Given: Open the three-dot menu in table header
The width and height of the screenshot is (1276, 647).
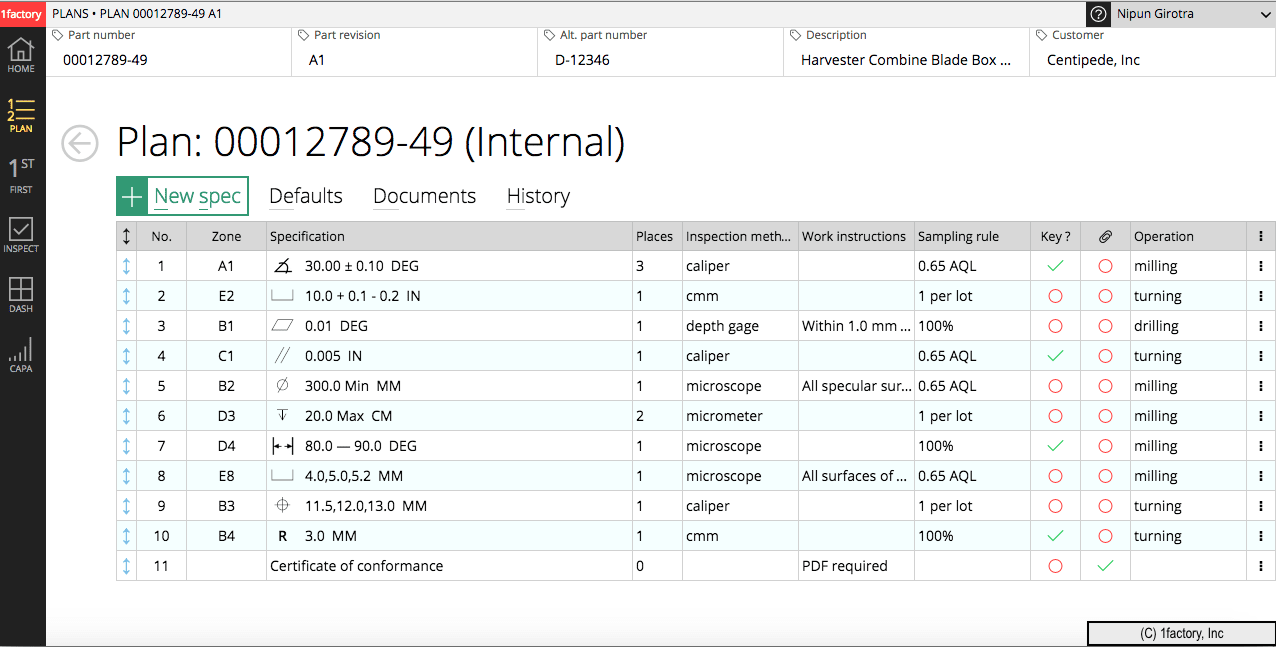Looking at the screenshot, I should click(x=1261, y=237).
